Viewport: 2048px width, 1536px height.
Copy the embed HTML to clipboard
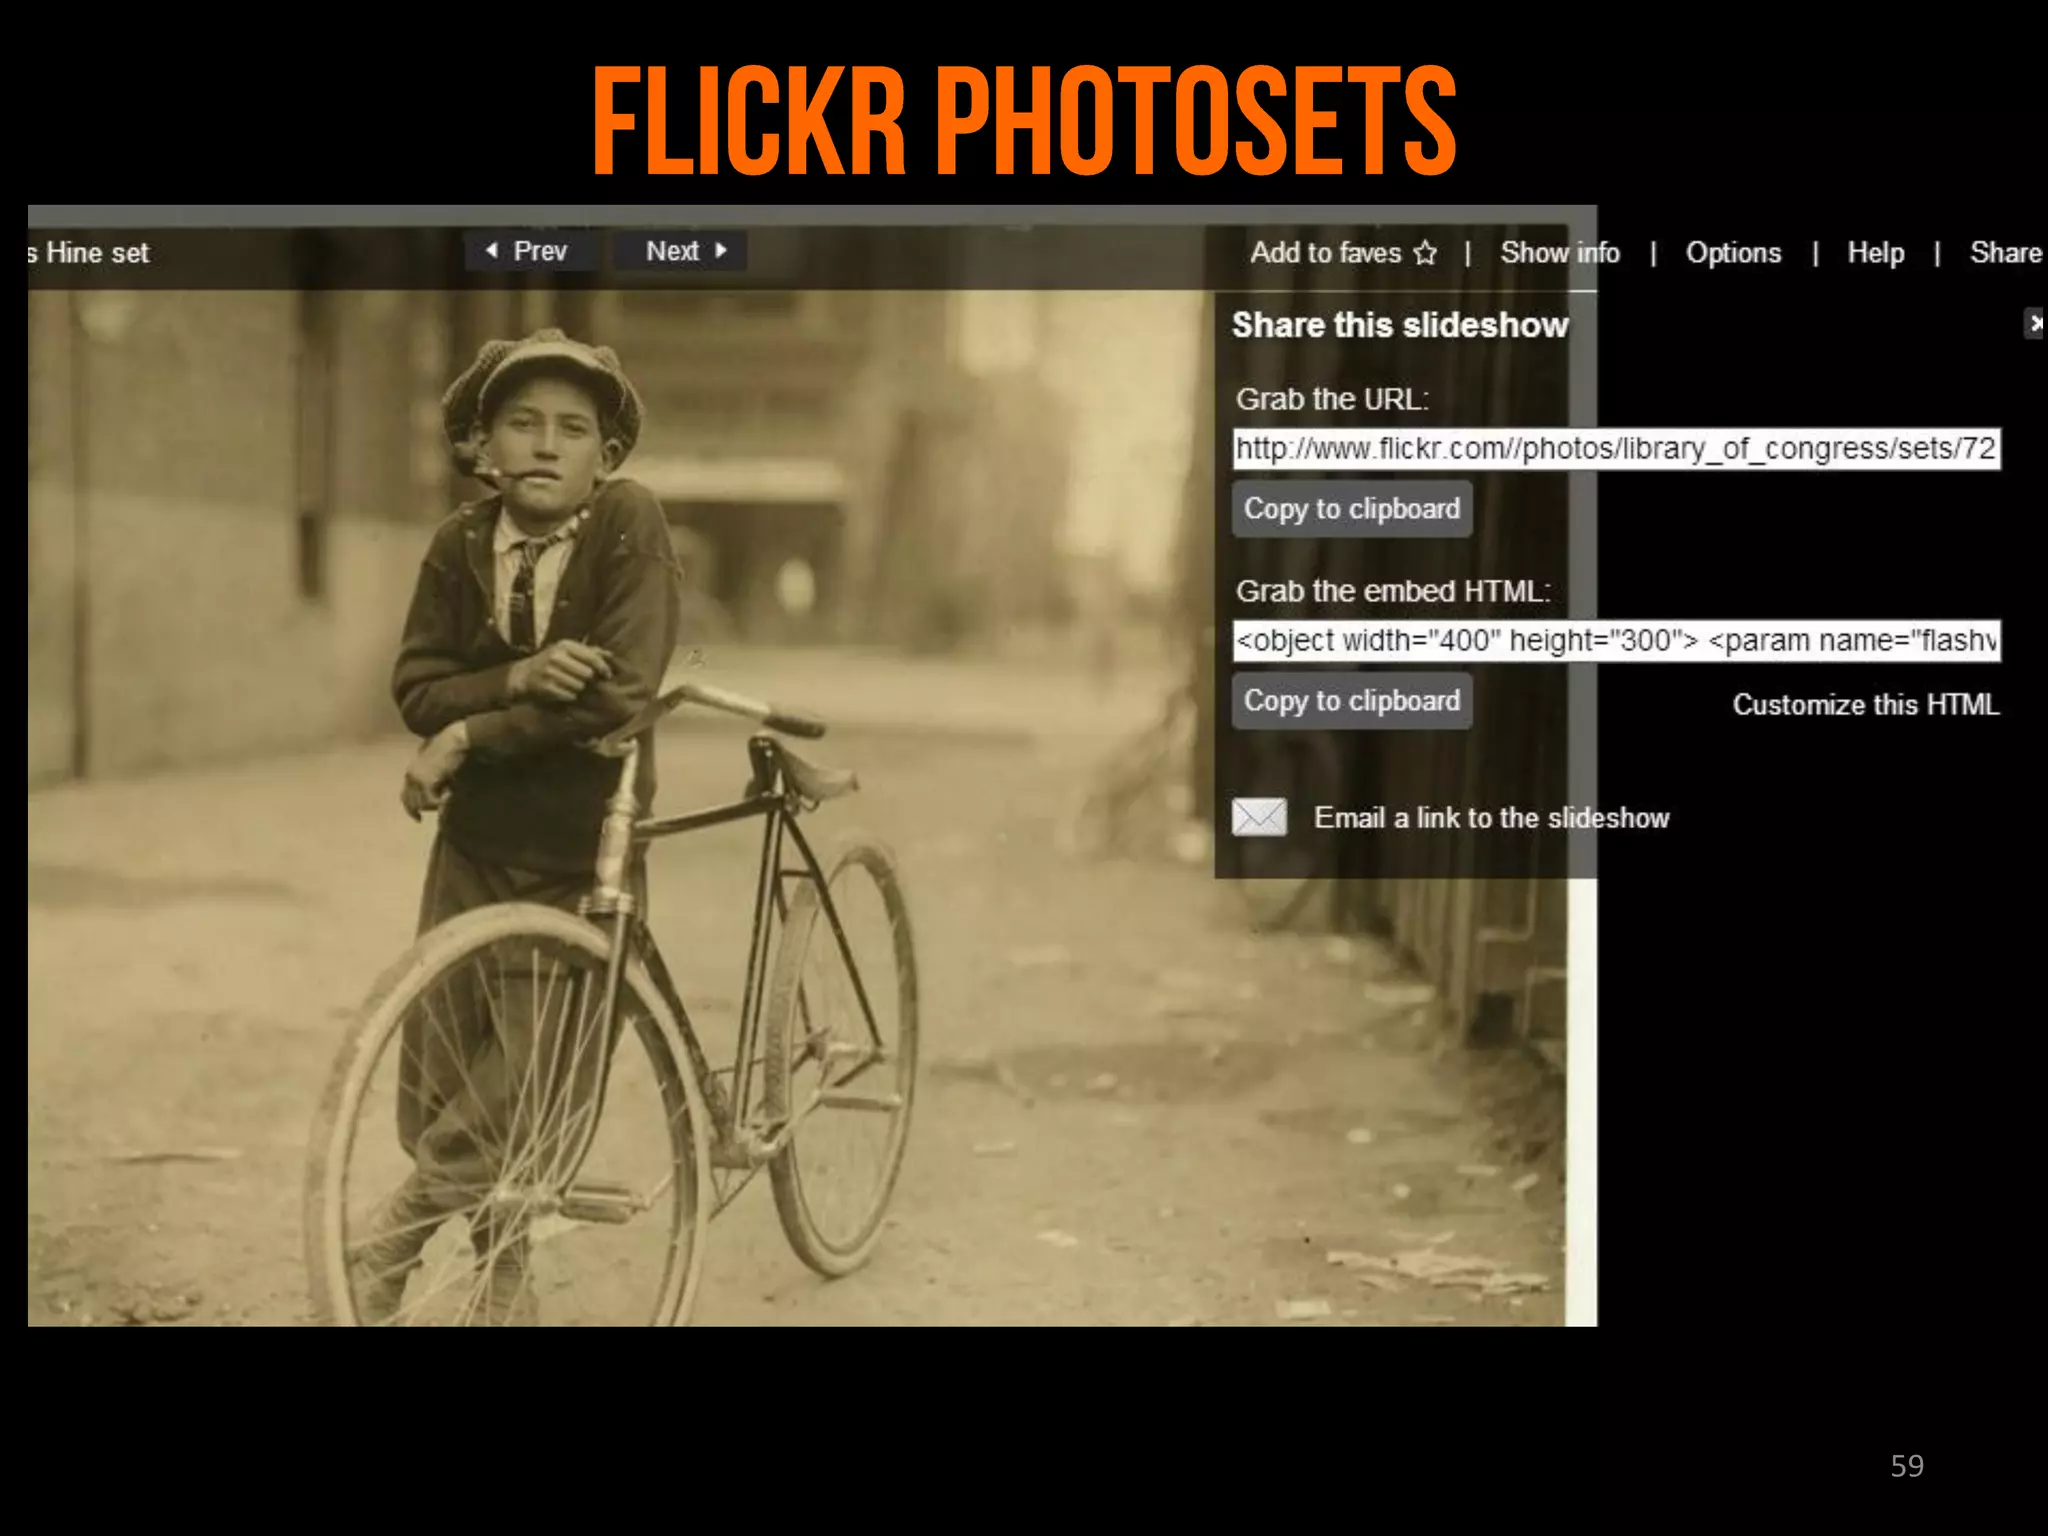[x=1351, y=701]
